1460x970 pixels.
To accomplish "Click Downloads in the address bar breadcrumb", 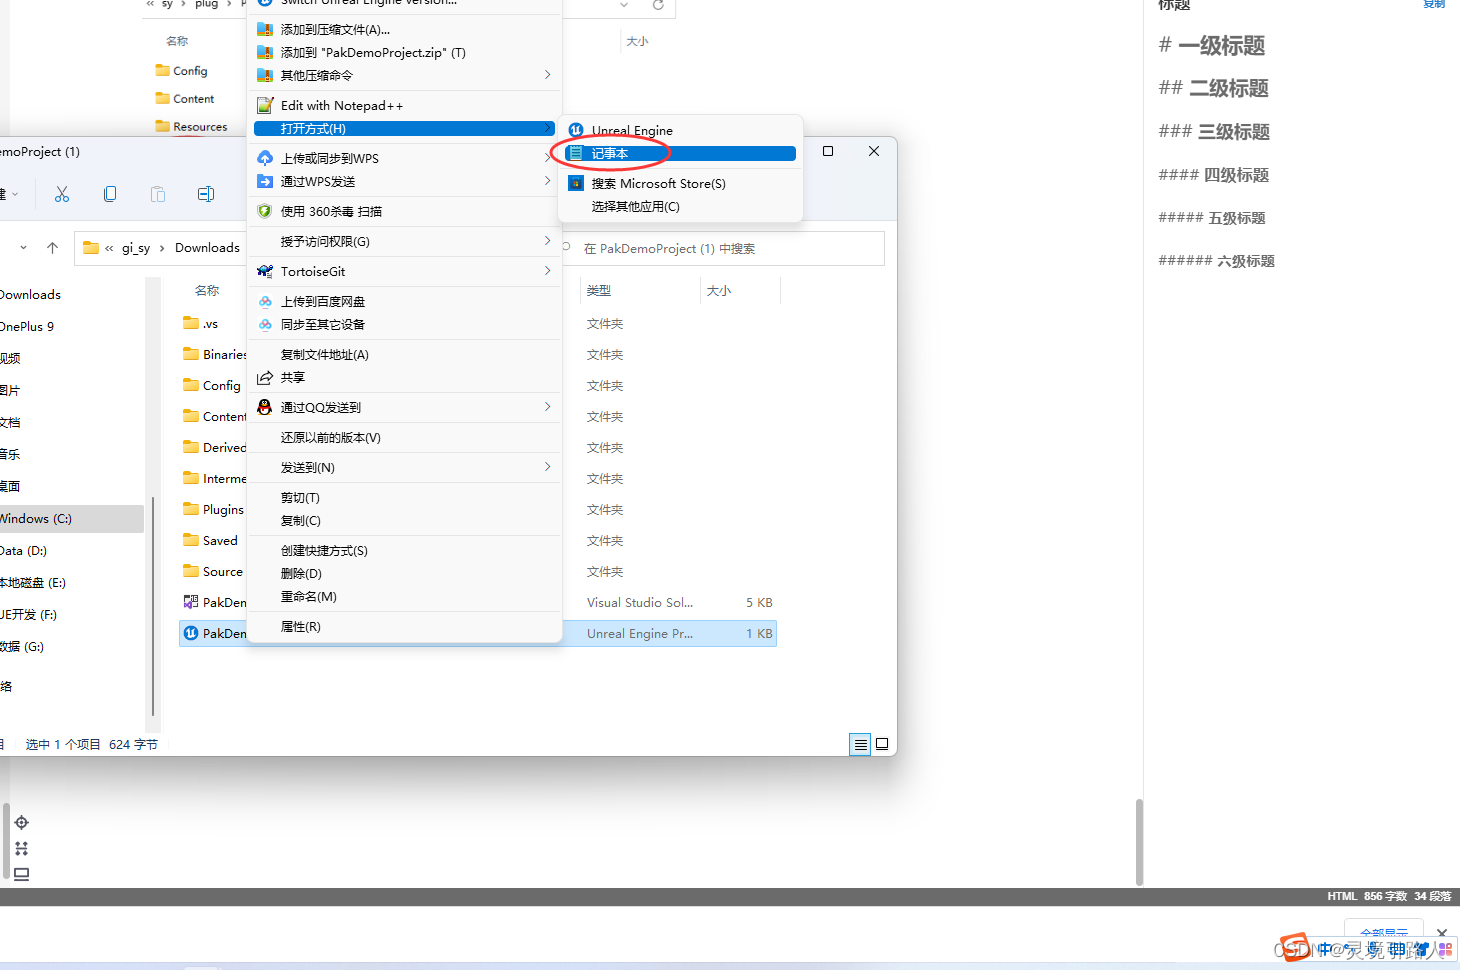I will (207, 248).
